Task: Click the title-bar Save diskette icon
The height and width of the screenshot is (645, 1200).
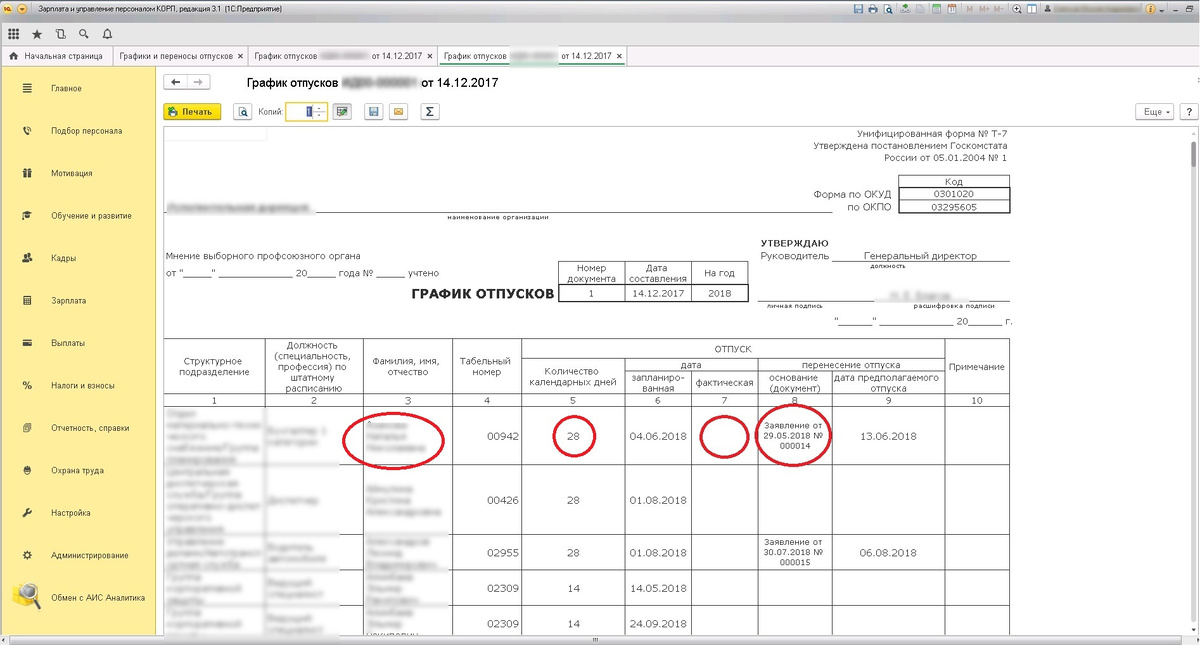Action: 858,9
